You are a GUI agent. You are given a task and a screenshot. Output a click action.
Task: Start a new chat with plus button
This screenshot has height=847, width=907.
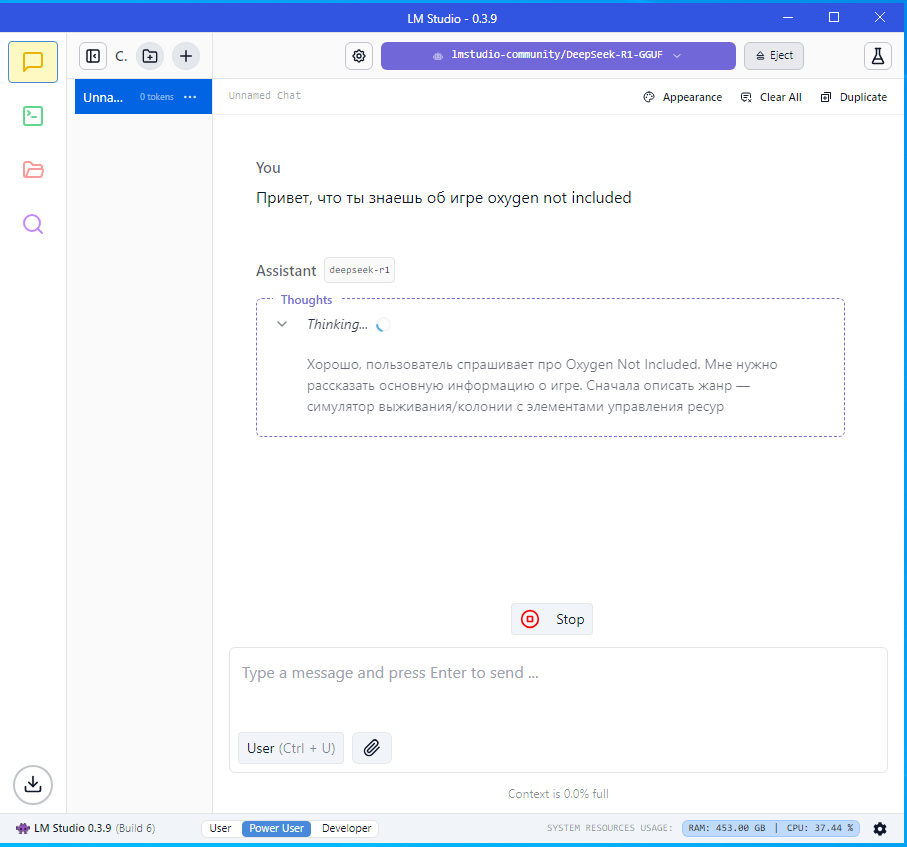pos(186,56)
